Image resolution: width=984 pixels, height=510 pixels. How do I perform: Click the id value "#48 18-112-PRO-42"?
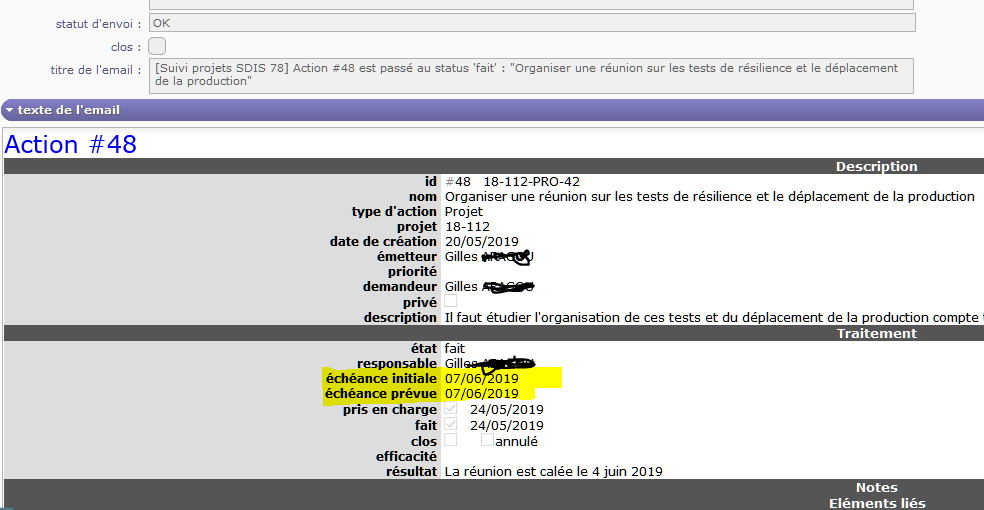pyautogui.click(x=512, y=182)
